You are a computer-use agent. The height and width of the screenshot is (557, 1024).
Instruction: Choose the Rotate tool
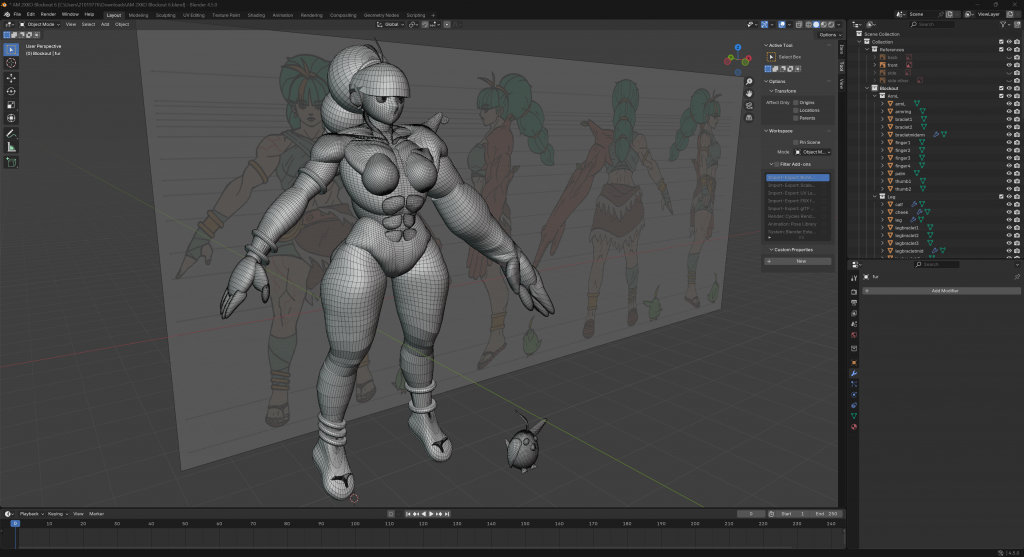coord(12,91)
